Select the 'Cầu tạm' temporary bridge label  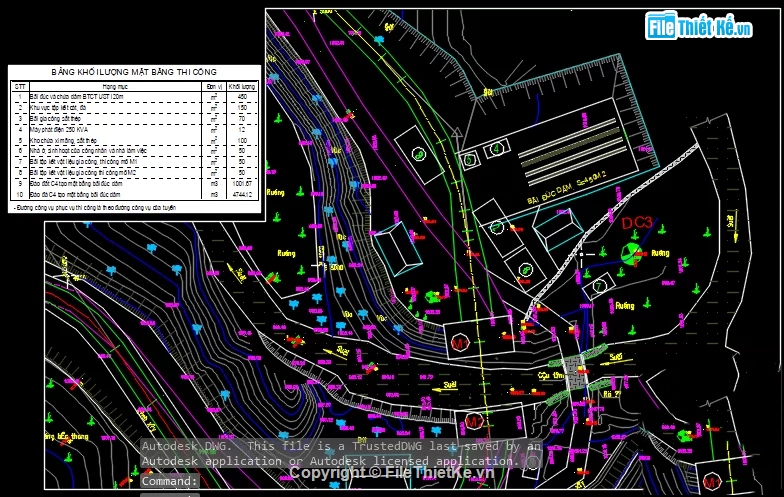[x=550, y=375]
